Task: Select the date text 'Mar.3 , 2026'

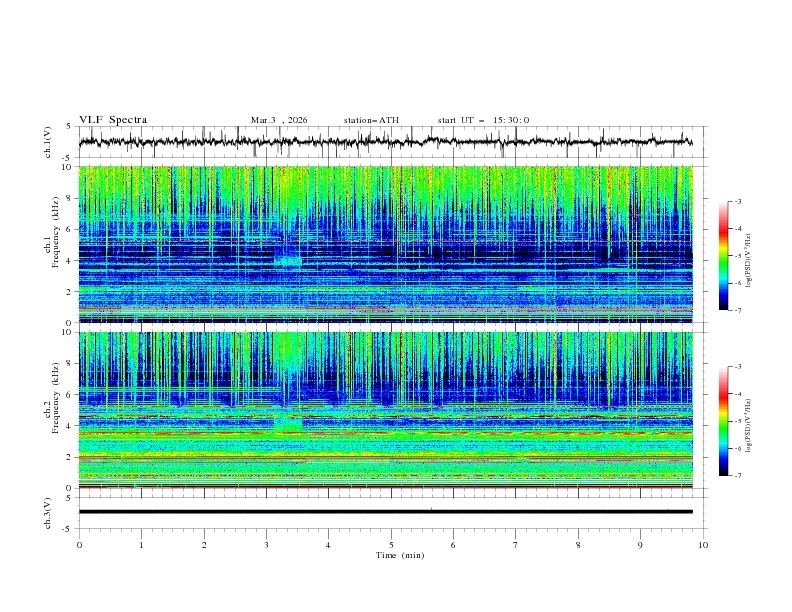Action: point(279,120)
